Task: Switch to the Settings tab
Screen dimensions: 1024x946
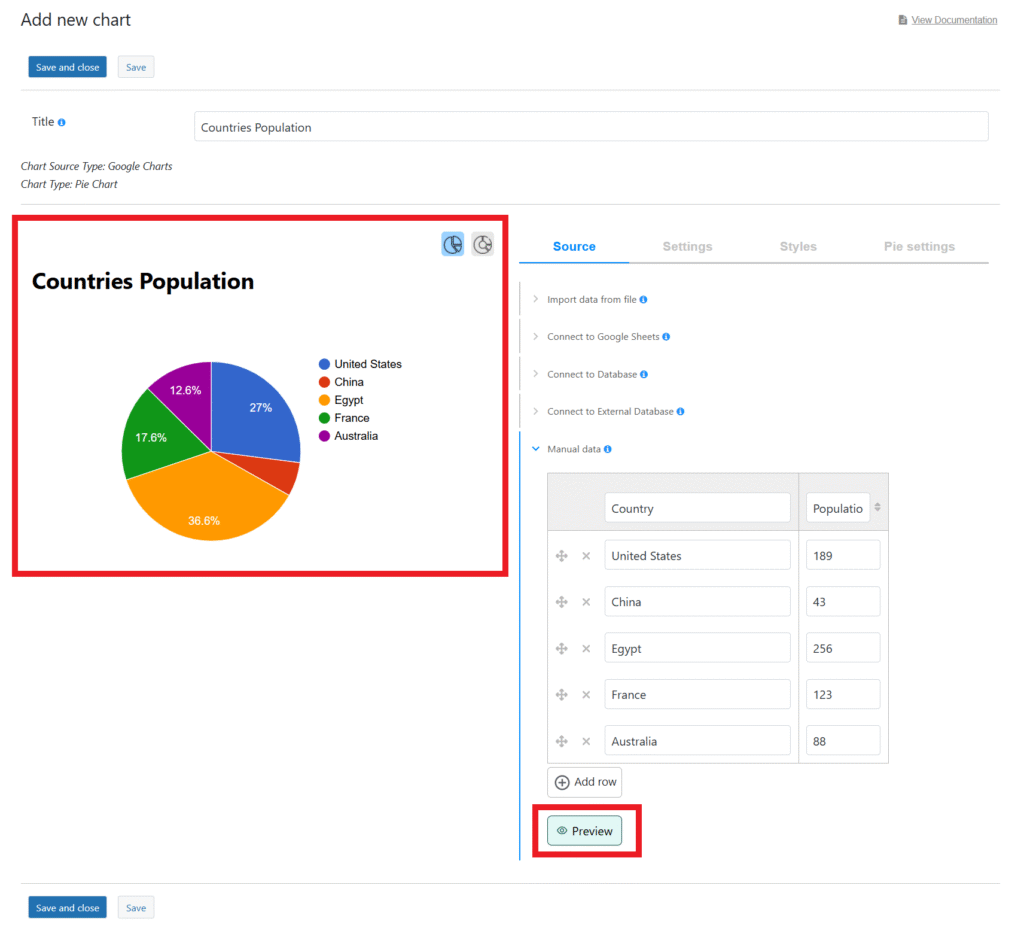Action: tap(687, 246)
